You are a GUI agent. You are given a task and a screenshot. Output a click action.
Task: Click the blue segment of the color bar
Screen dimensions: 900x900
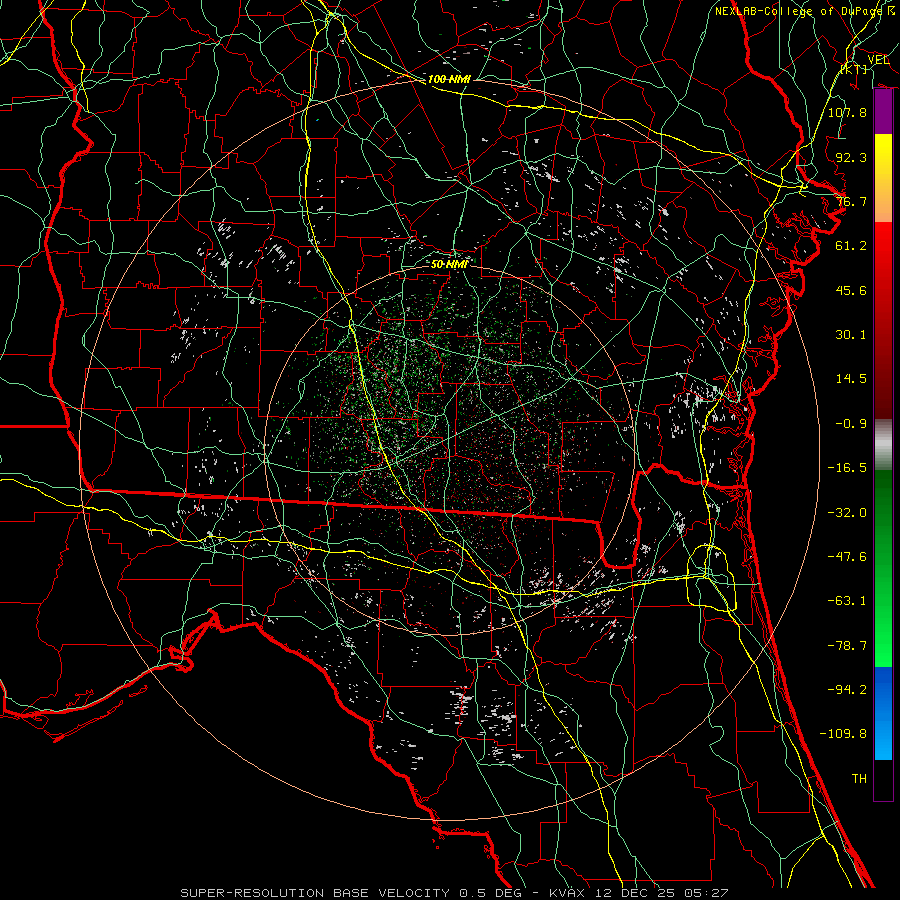coord(883,713)
